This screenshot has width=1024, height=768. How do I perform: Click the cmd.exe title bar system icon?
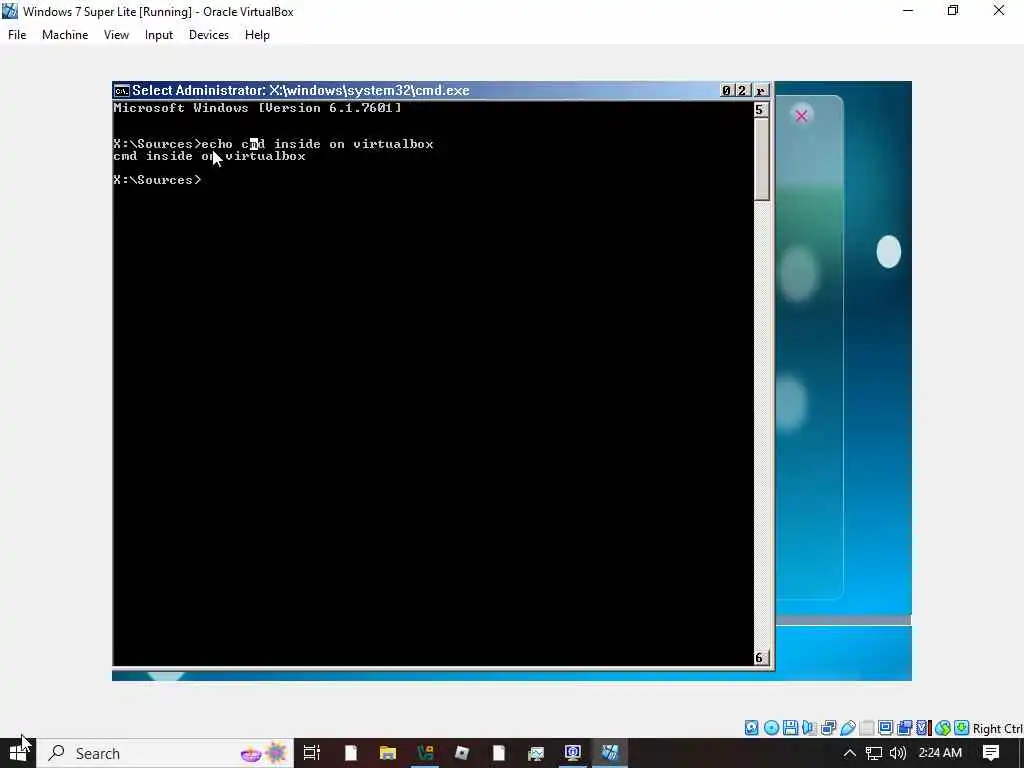[121, 91]
